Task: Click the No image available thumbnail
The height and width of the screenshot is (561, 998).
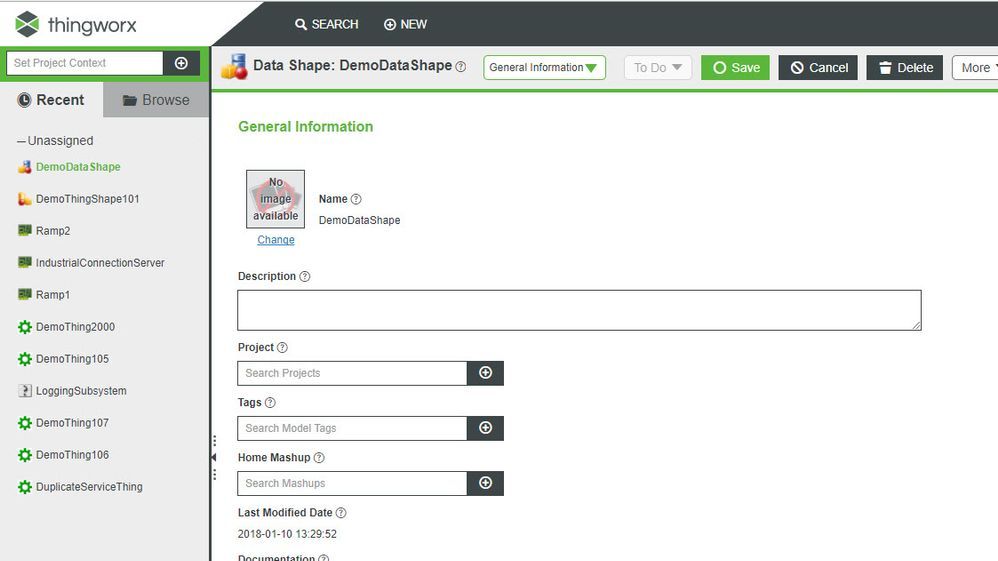Action: point(276,199)
